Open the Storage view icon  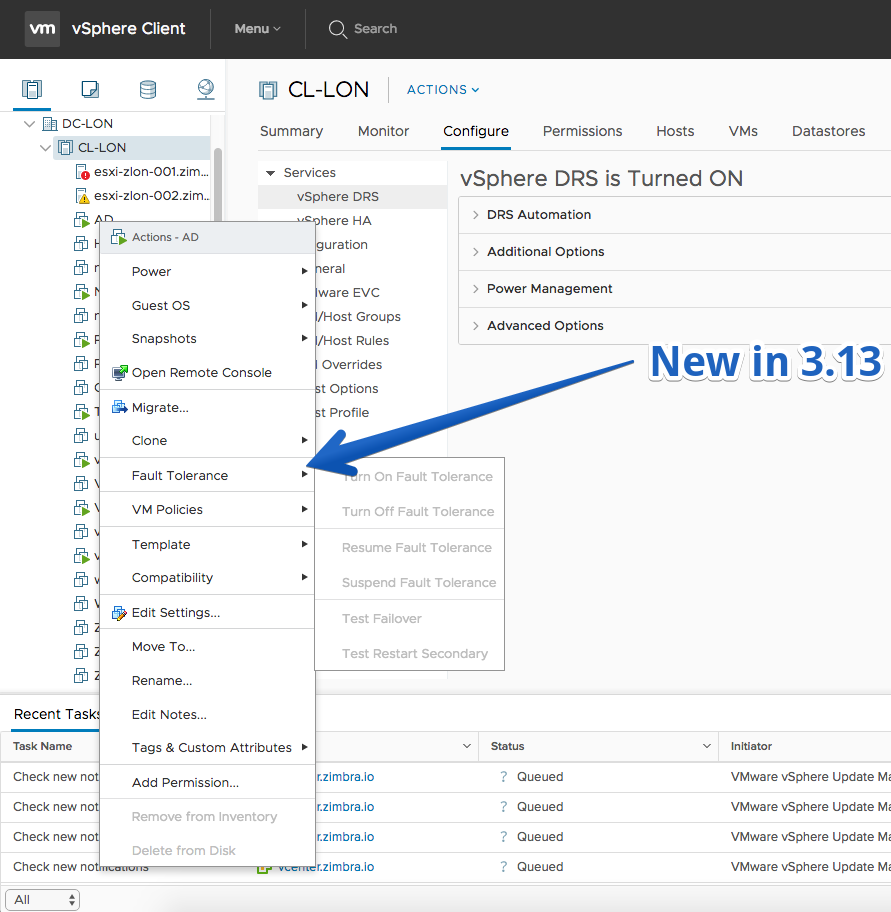point(148,90)
